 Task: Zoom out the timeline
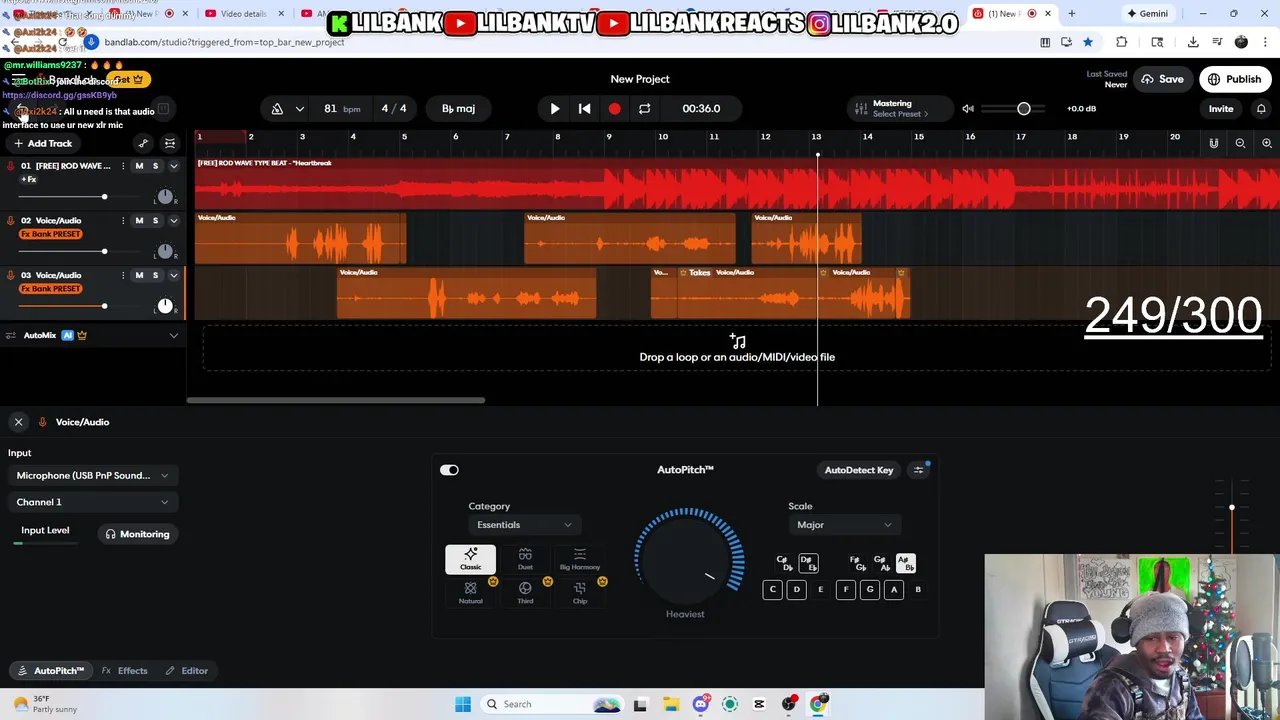coord(1240,143)
